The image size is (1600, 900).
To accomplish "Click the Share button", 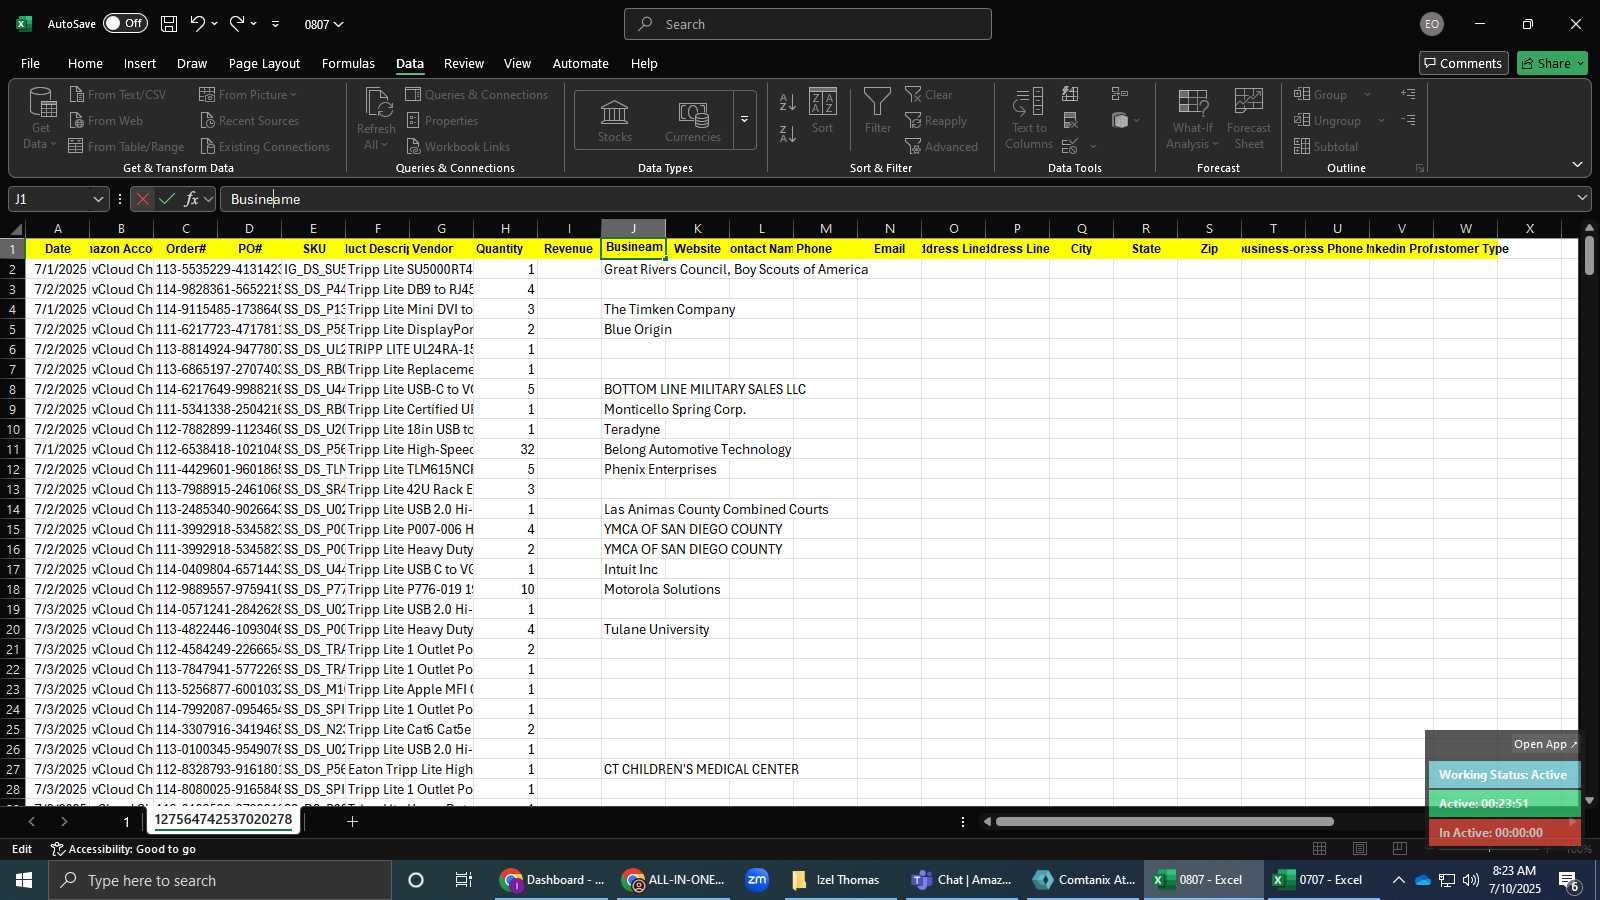I will [x=1552, y=63].
